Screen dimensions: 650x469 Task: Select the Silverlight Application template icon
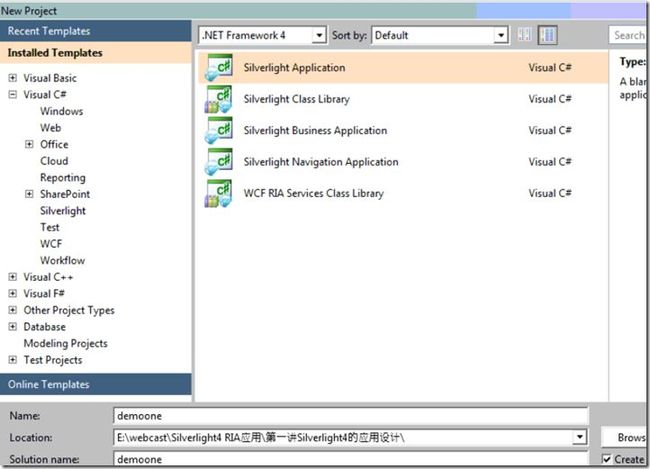point(218,67)
